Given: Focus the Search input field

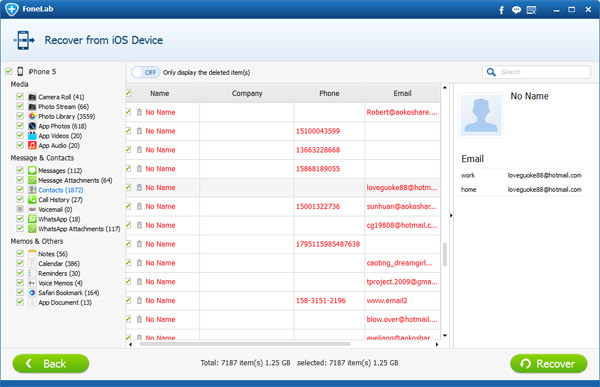Looking at the screenshot, I should click(536, 72).
